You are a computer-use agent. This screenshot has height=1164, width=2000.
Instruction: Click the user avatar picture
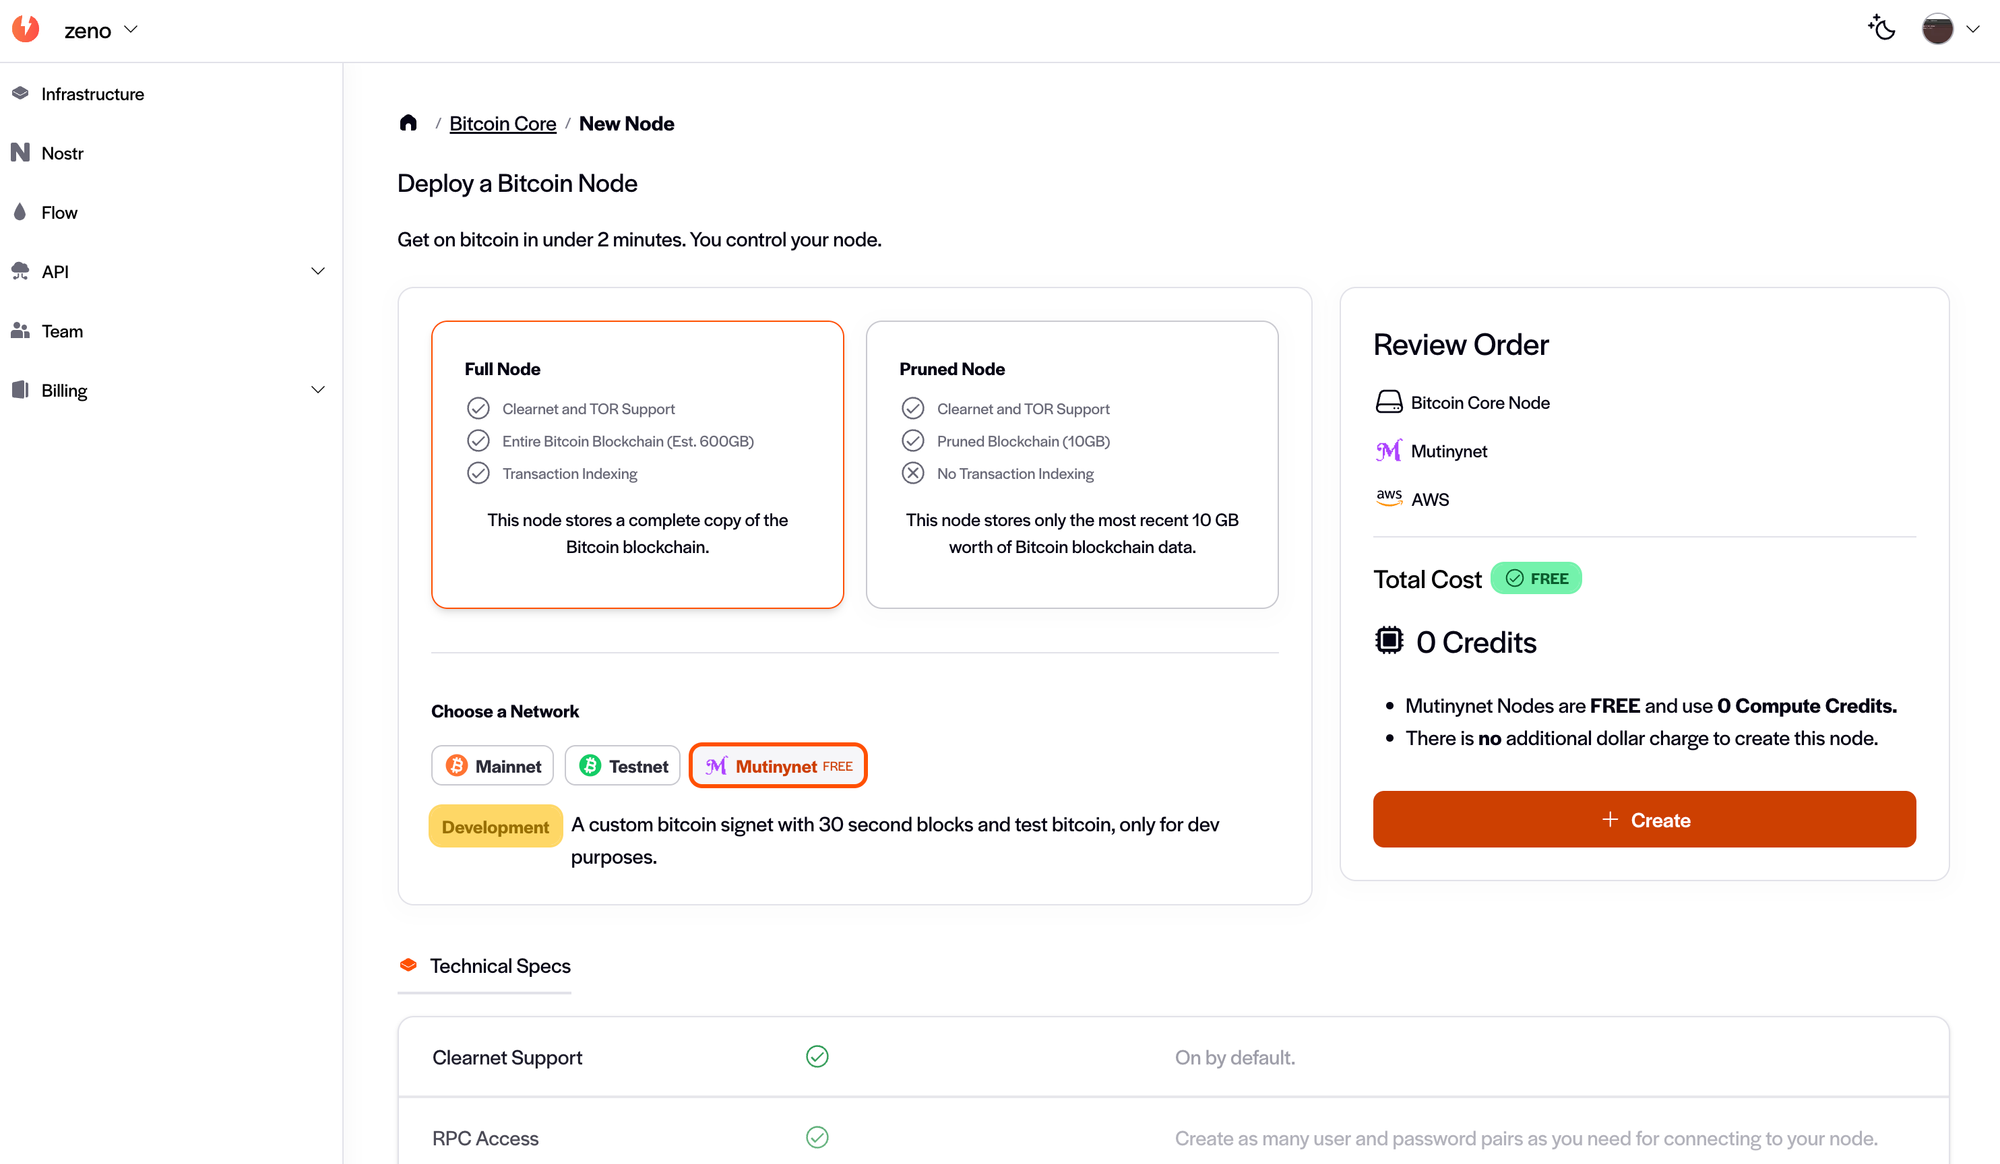[1937, 29]
